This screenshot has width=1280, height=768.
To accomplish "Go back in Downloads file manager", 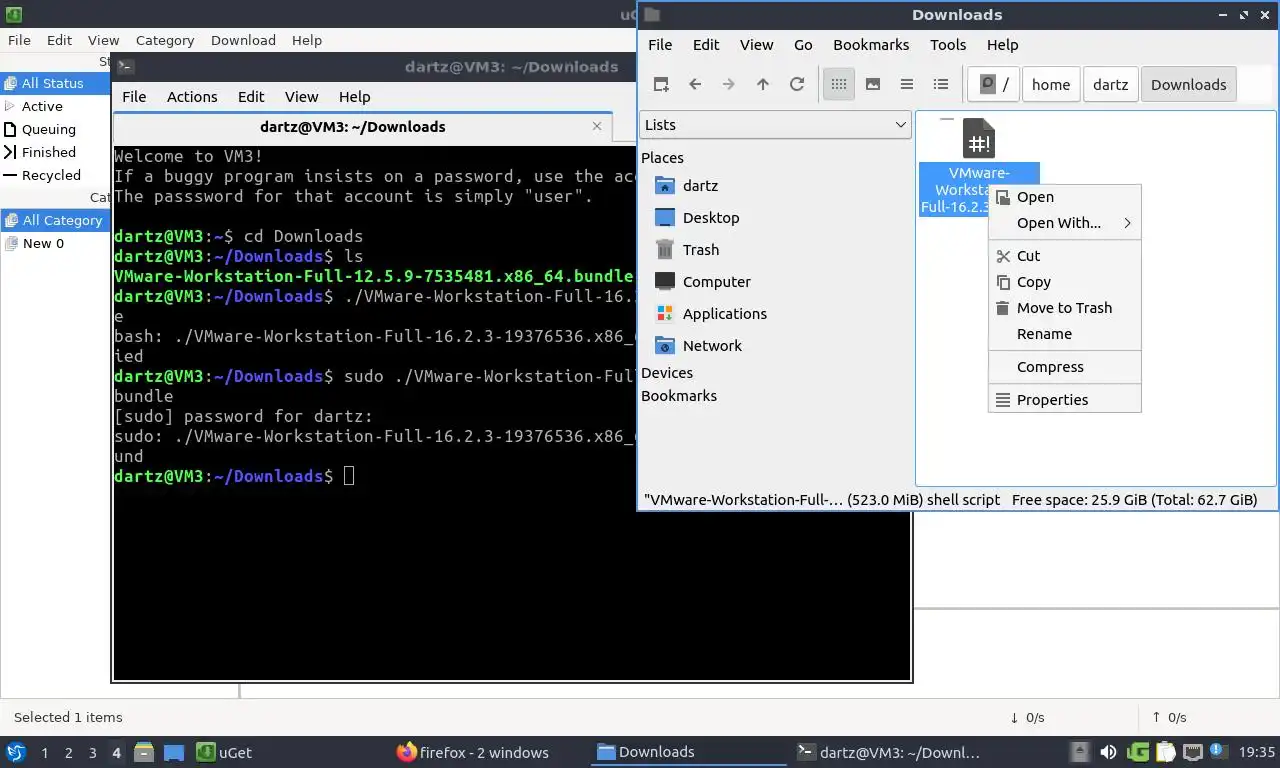I will coord(695,85).
